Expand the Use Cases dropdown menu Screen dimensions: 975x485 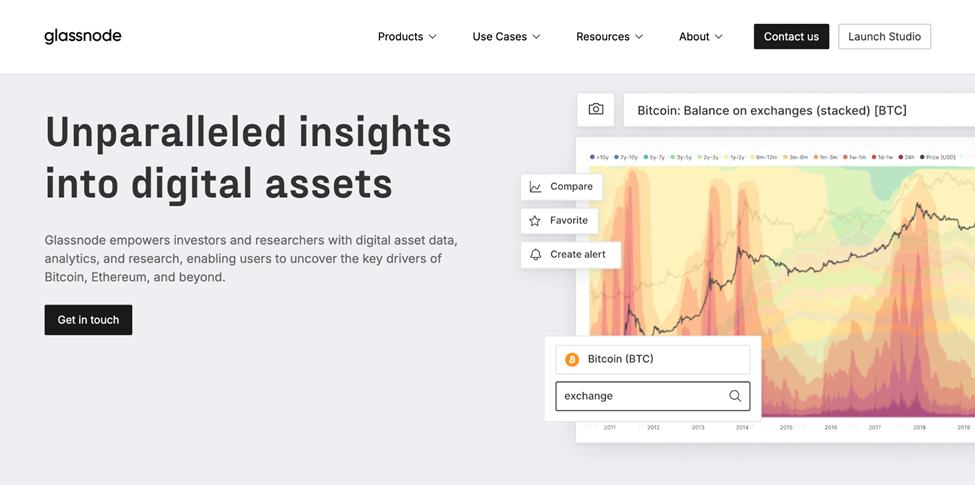(x=506, y=37)
